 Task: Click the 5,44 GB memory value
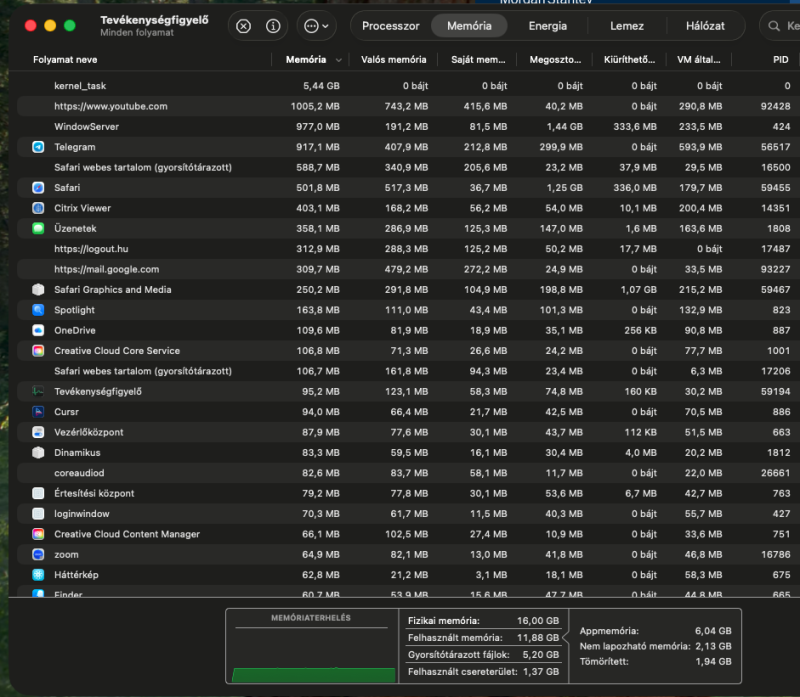(x=321, y=86)
